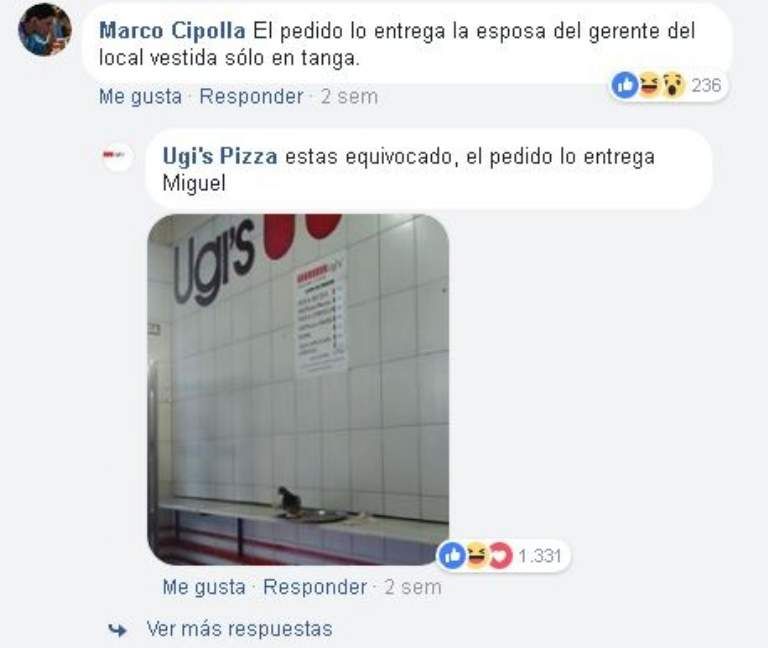Expand Ver más respuestas

pyautogui.click(x=240, y=629)
